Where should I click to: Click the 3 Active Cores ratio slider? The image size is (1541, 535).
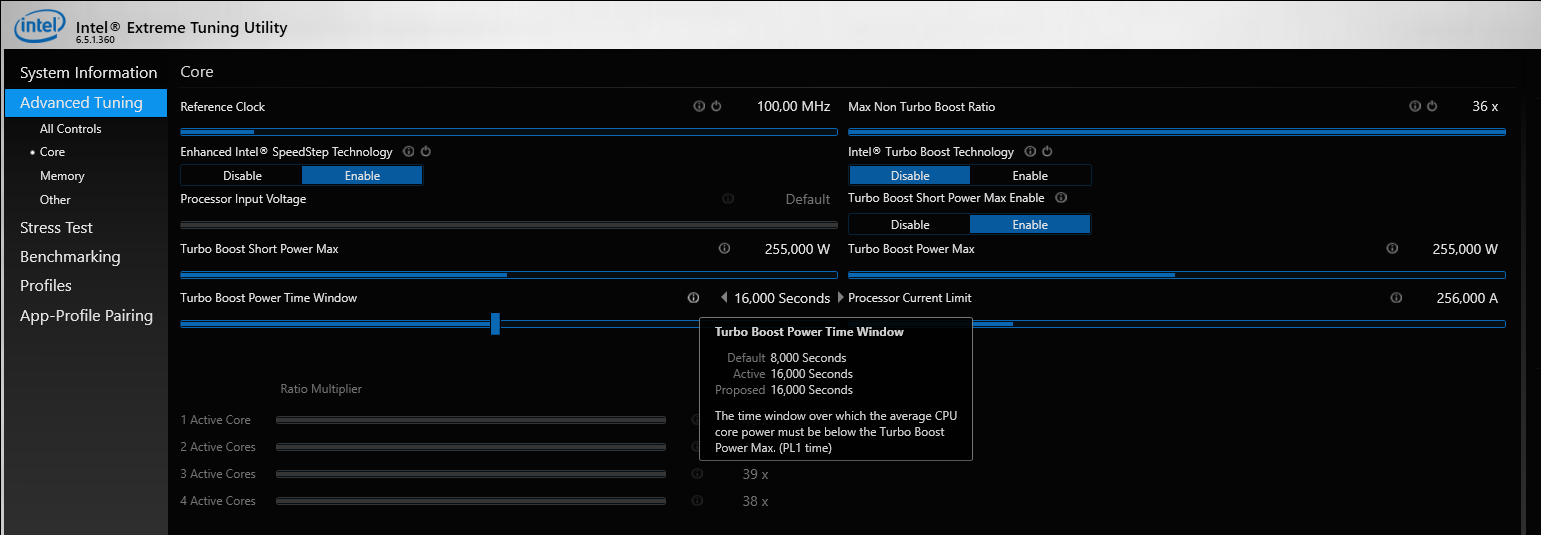pyautogui.click(x=471, y=474)
